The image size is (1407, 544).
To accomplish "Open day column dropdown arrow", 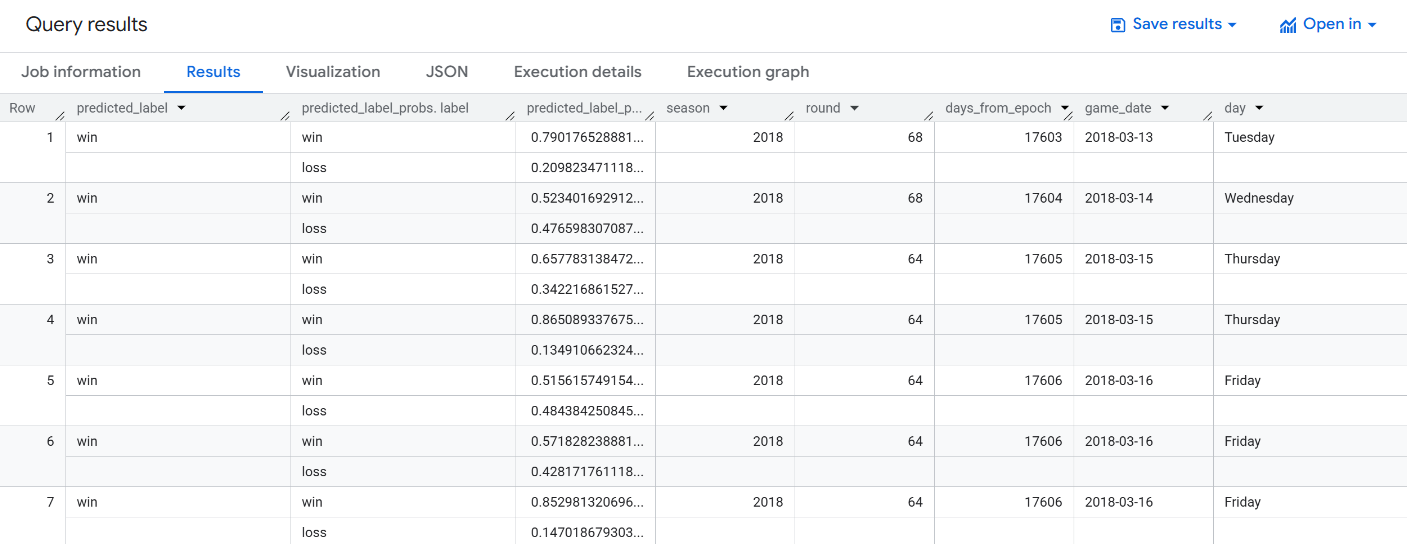I will (1259, 108).
